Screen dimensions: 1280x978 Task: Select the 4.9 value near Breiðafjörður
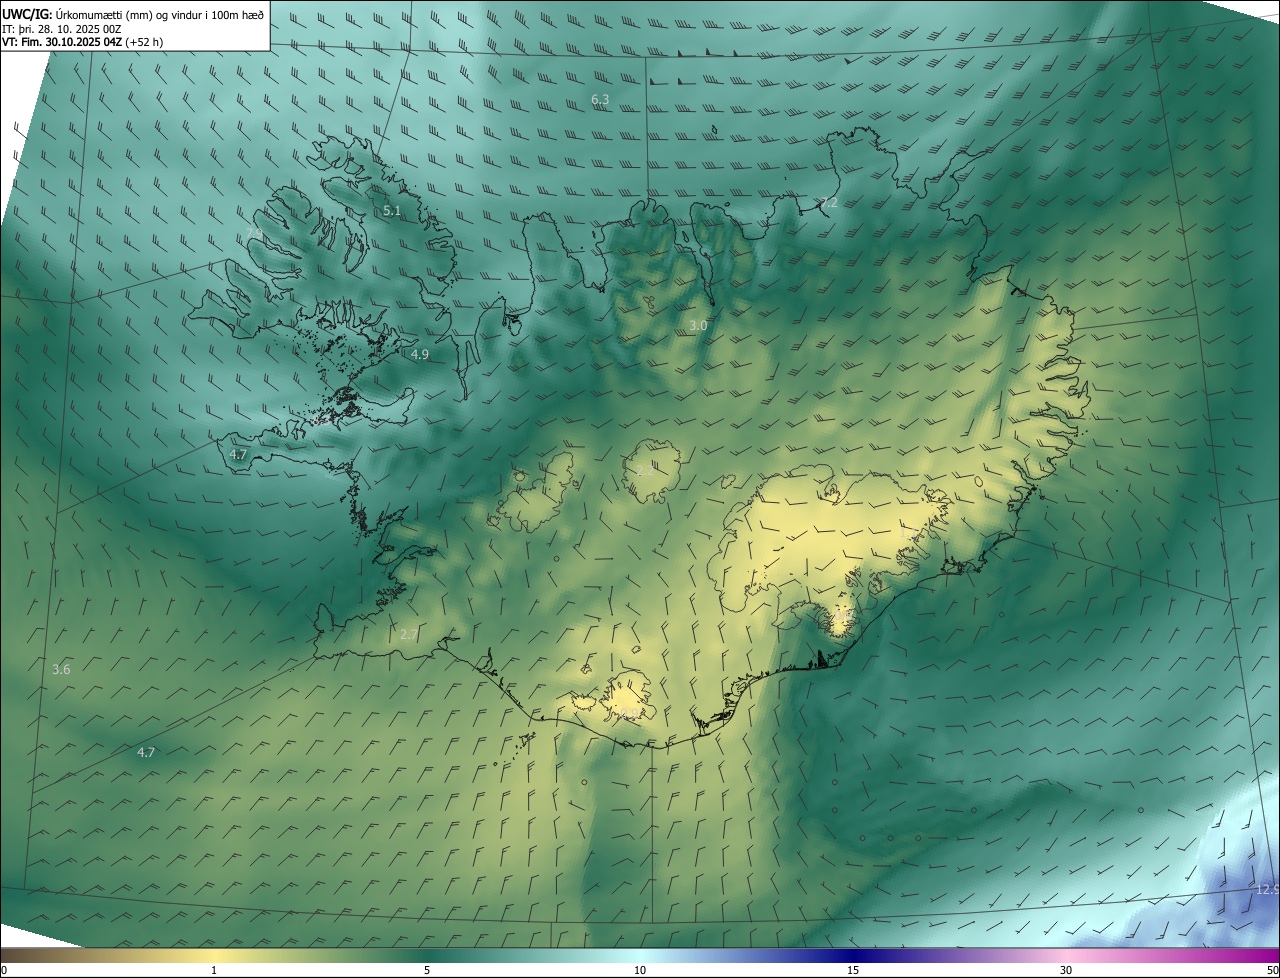click(420, 355)
